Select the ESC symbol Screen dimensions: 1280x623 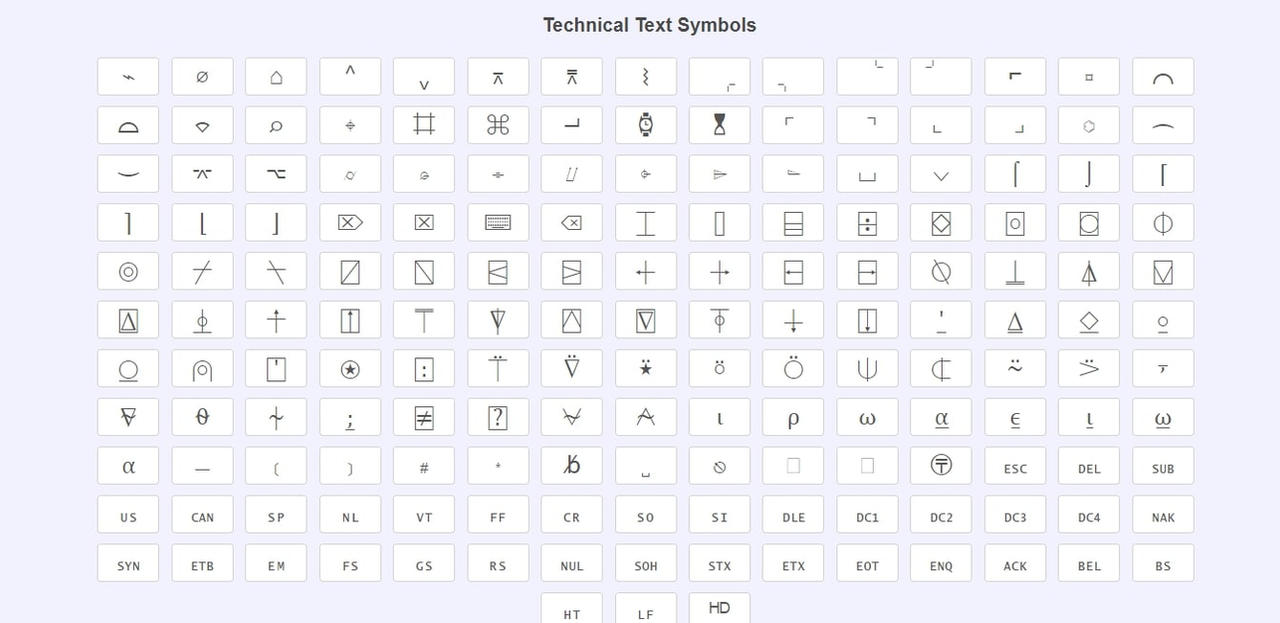point(1015,466)
